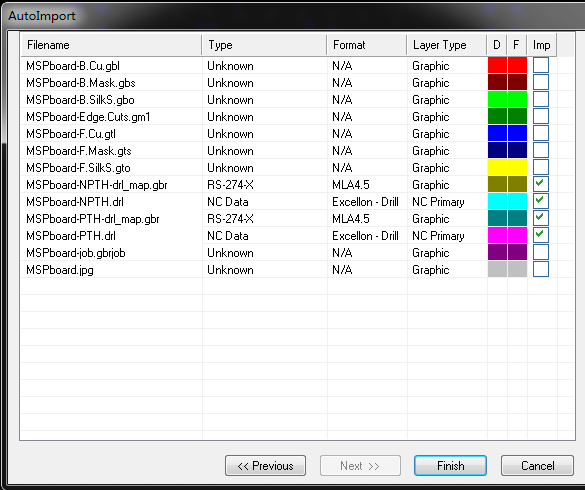The image size is (585, 490).
Task: Click the Imp column header
Action: pos(542,45)
